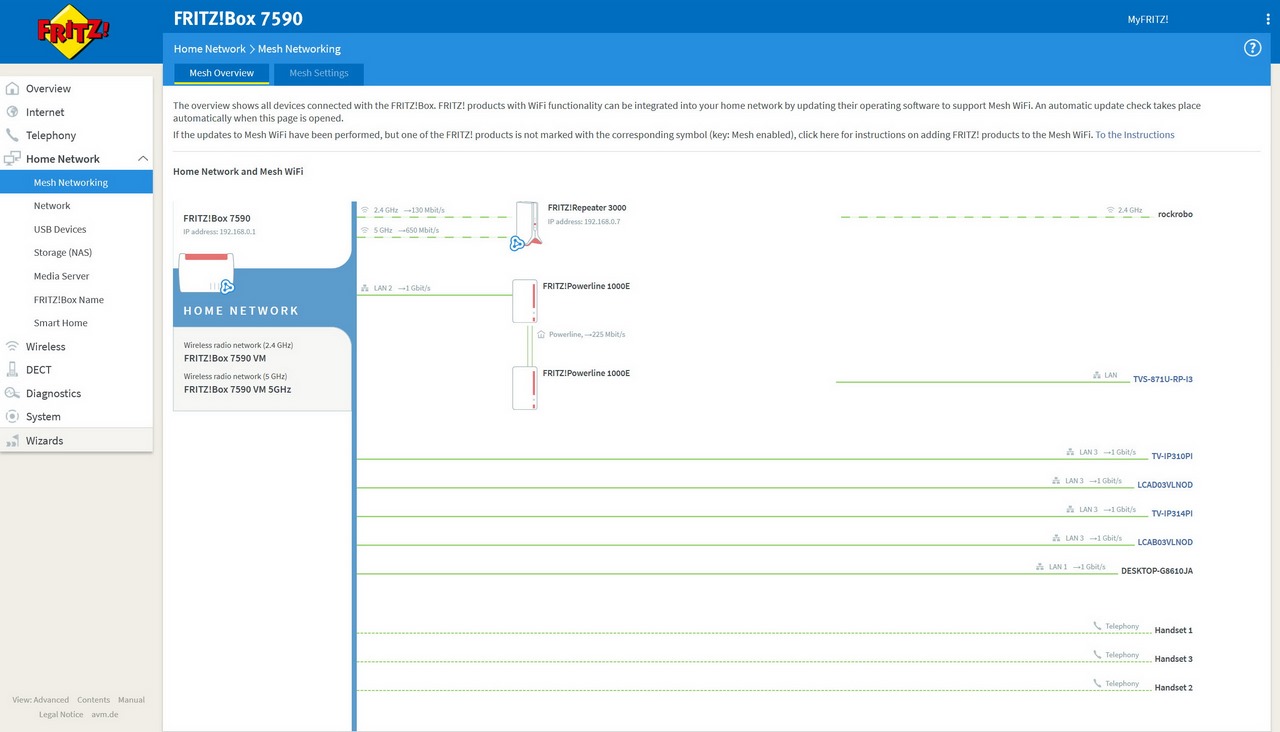Follow the 'To the Instructions' link
Screen dimensions: 1280x732
[x=1135, y=134]
